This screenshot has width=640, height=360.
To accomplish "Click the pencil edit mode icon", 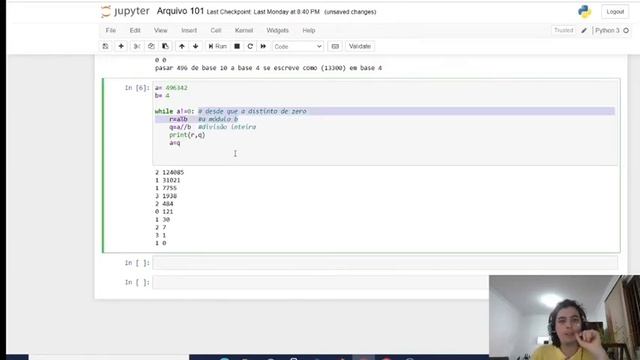I will (x=584, y=30).
